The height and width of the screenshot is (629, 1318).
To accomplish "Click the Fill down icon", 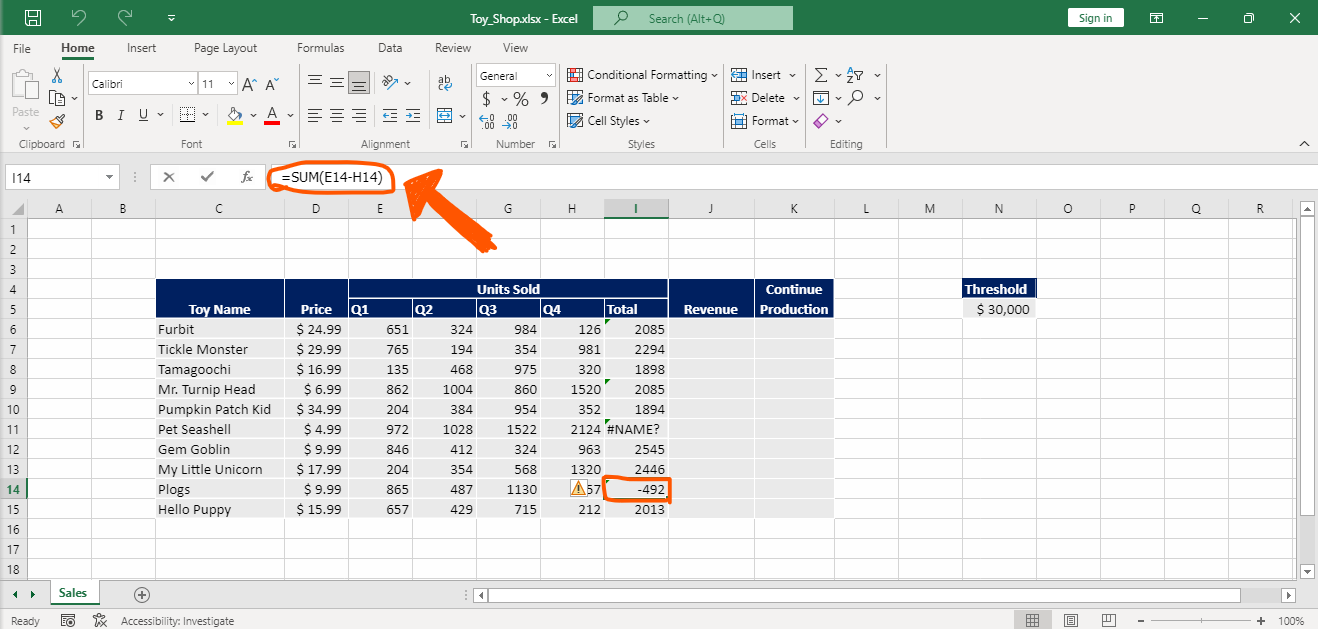I will tap(821, 98).
